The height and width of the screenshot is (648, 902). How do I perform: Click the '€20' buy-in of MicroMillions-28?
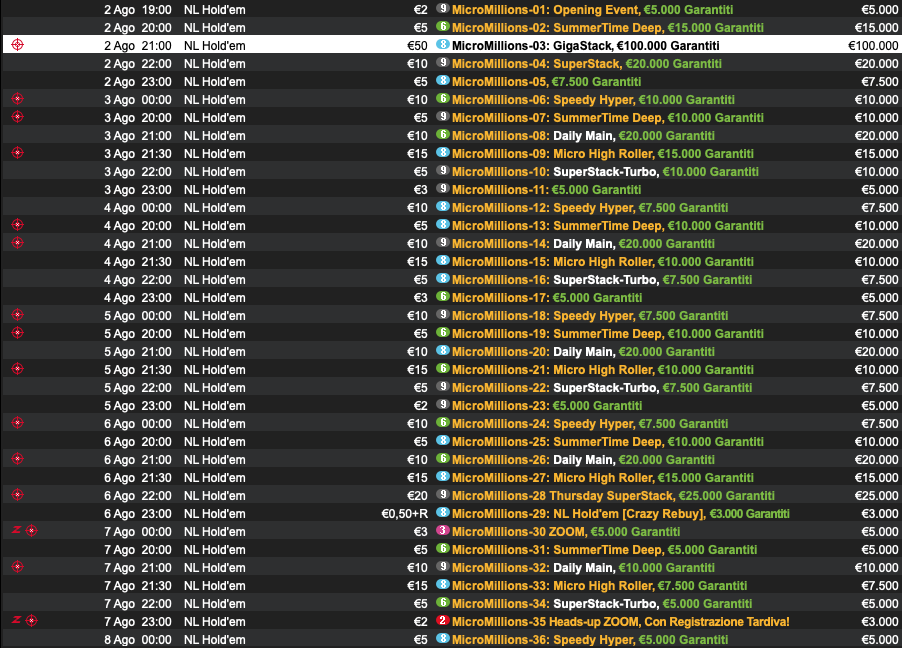[417, 496]
